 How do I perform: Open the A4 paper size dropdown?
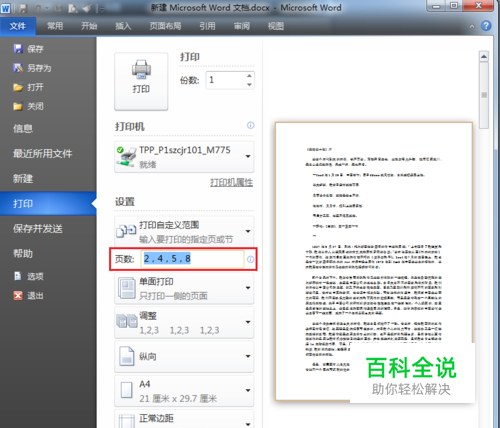184,391
